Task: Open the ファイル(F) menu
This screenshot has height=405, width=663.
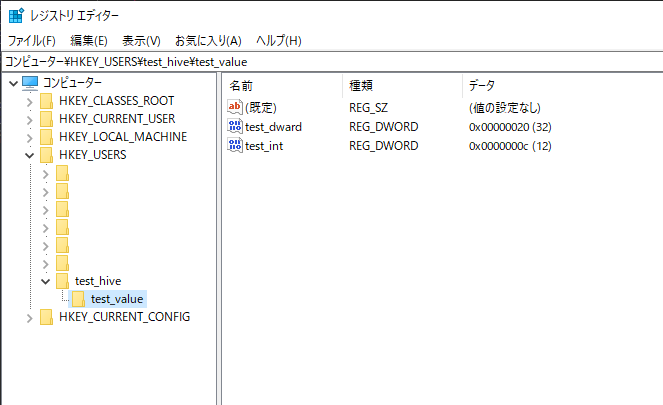Action: [x=32, y=41]
